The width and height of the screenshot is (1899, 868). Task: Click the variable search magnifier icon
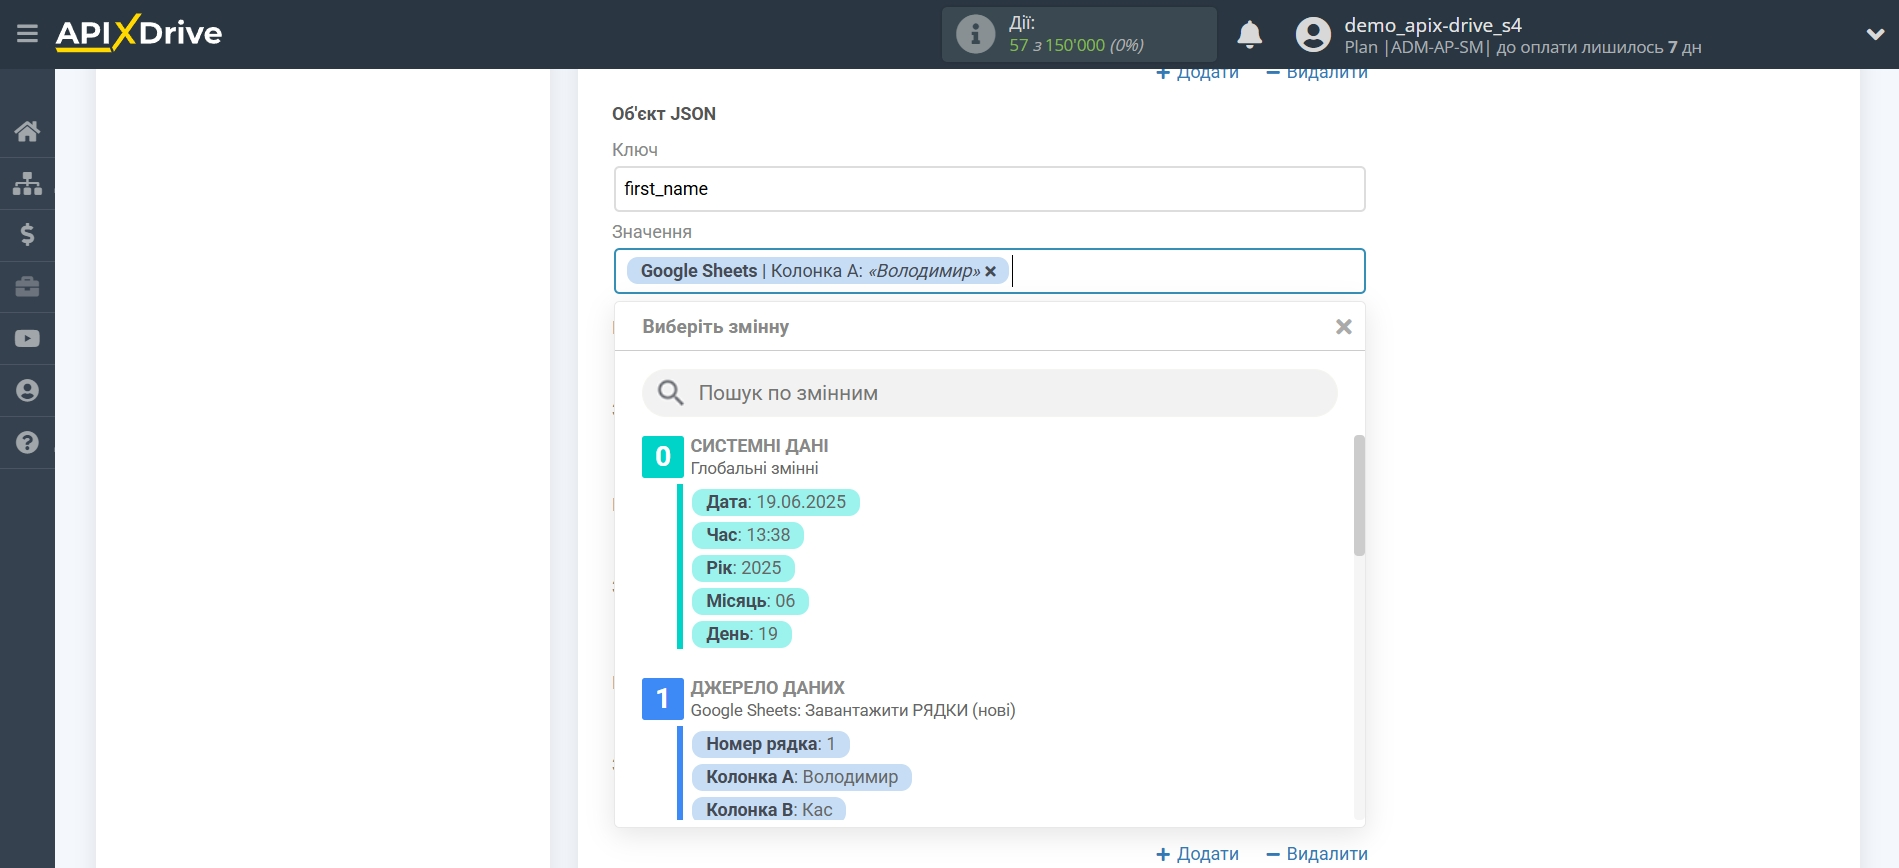coord(671,393)
